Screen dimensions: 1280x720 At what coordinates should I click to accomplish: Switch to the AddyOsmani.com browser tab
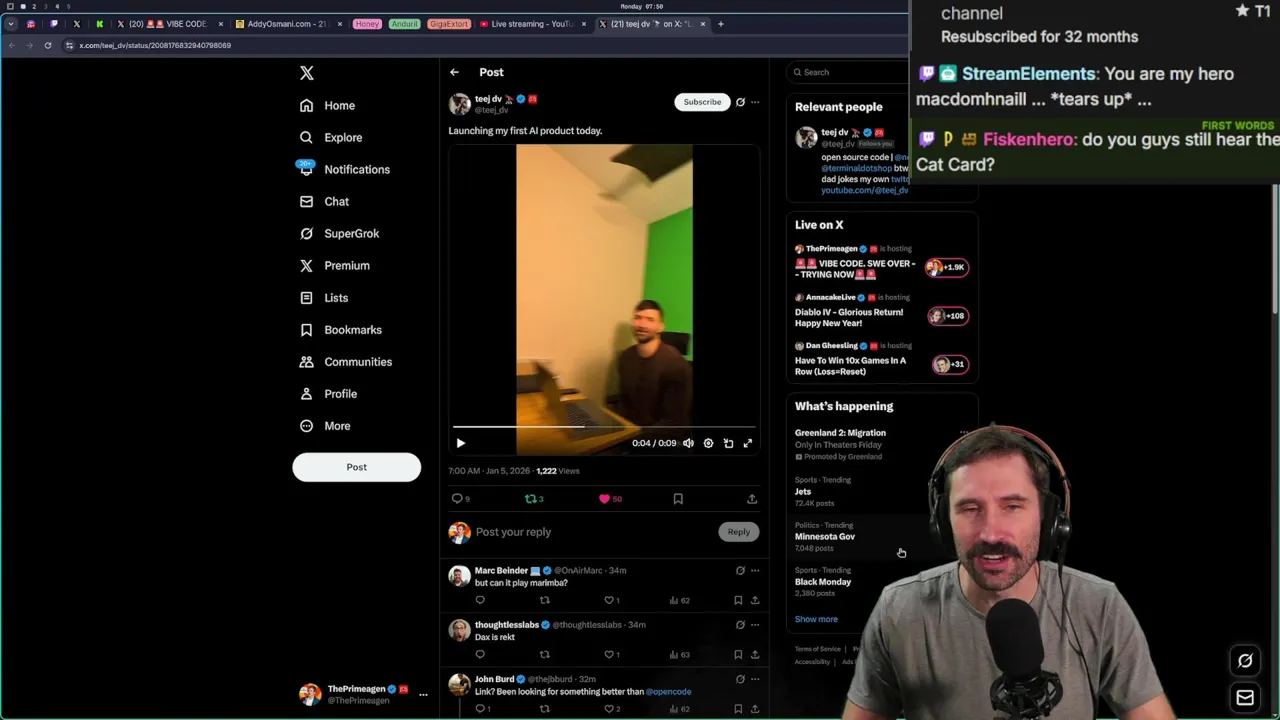coord(289,24)
